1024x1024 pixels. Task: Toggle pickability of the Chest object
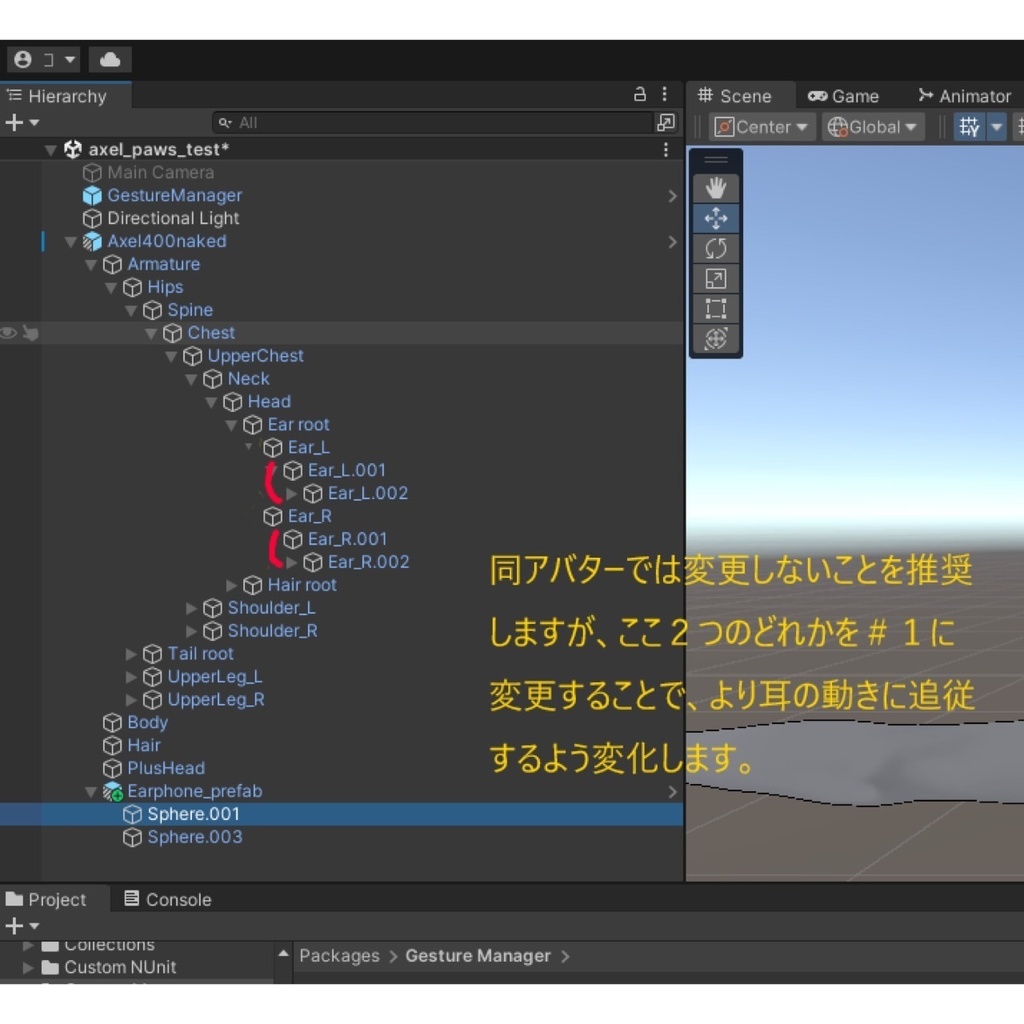point(31,333)
